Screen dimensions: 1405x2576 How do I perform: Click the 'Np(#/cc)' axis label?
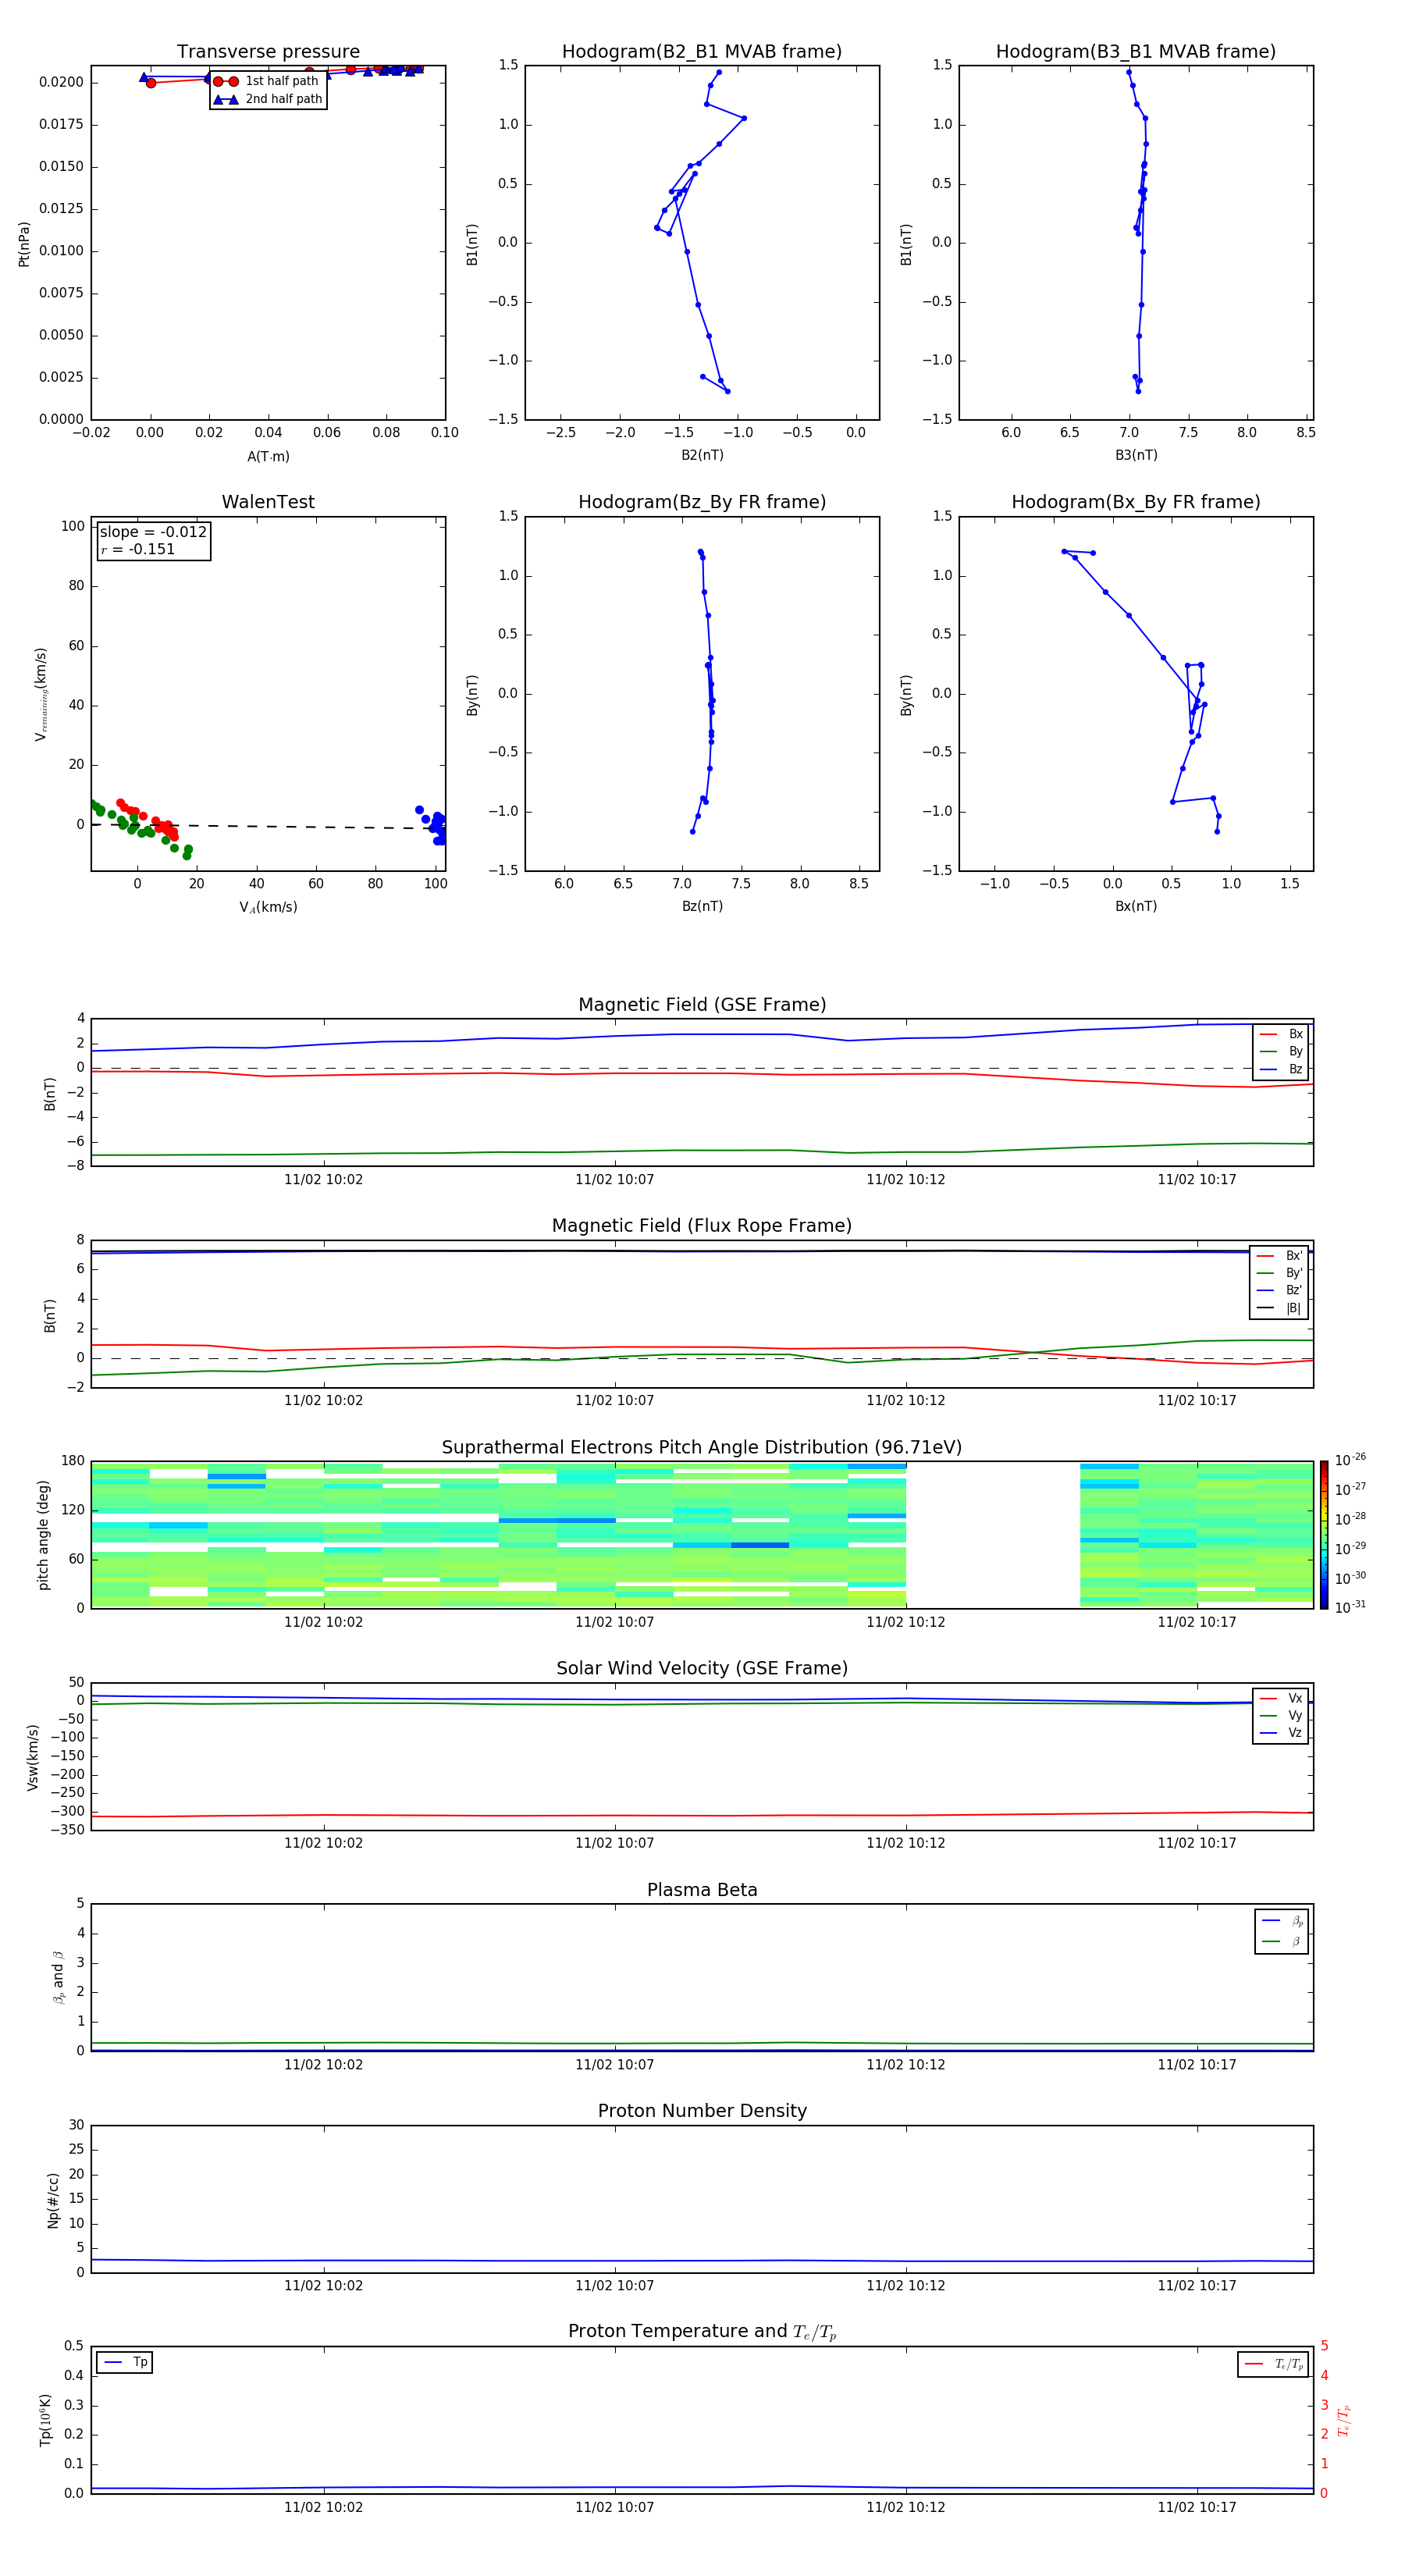click(53, 2199)
